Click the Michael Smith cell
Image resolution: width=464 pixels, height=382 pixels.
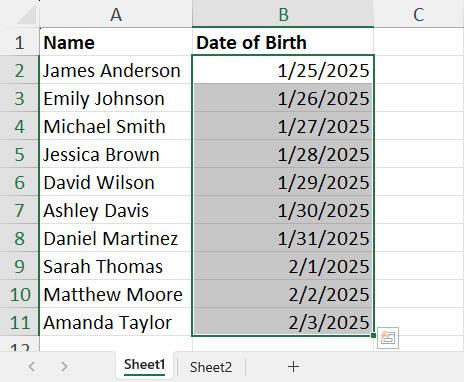point(116,126)
